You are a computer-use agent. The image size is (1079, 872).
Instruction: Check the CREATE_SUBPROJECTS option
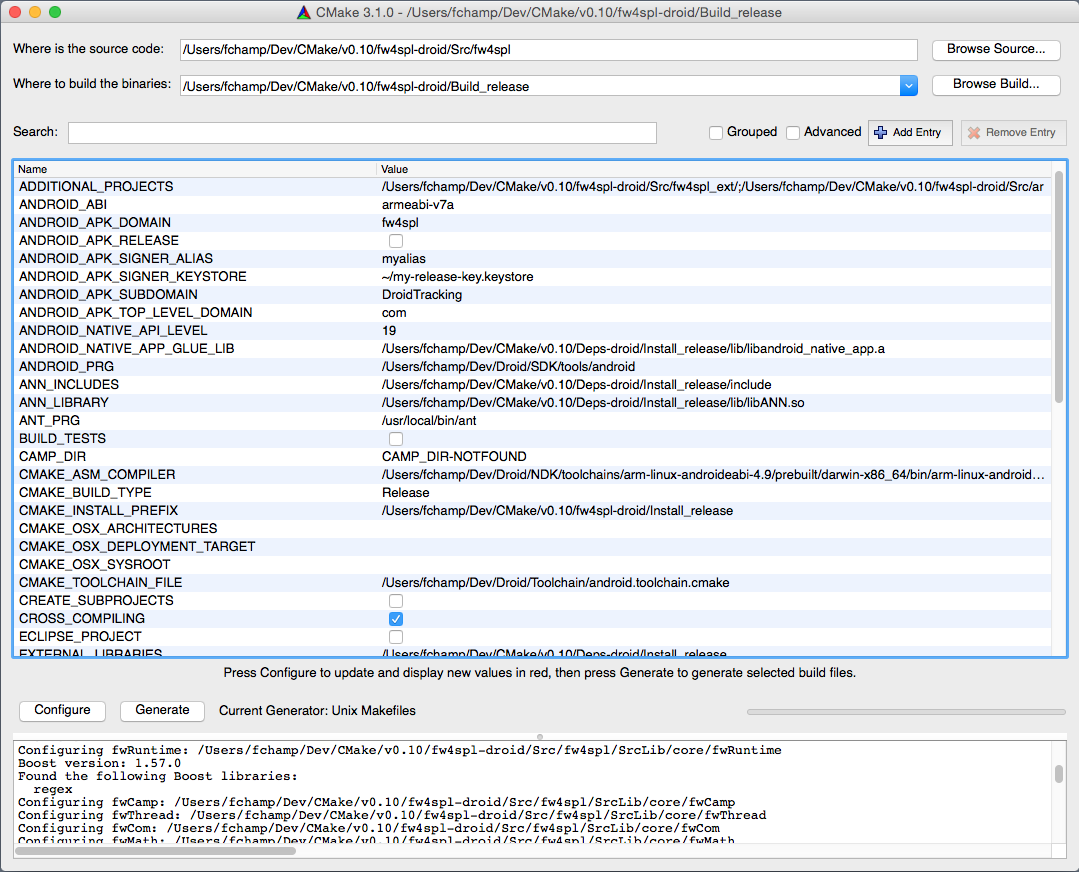pyautogui.click(x=396, y=601)
